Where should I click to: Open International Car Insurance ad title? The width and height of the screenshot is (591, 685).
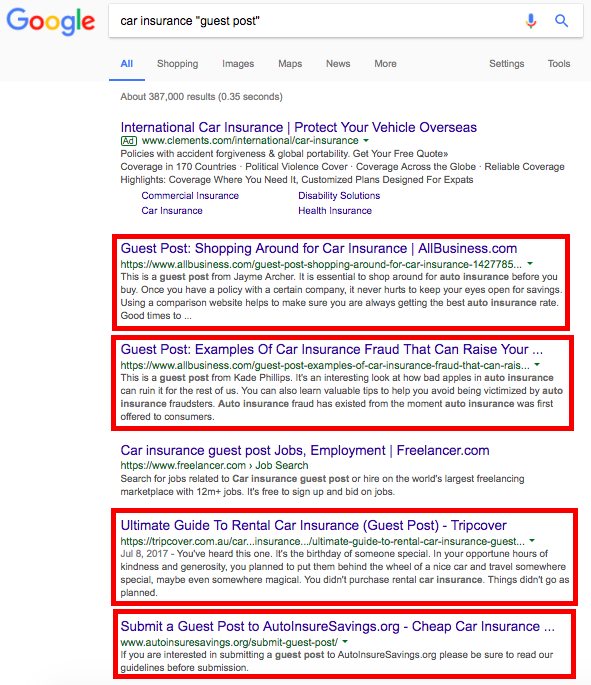click(x=299, y=127)
